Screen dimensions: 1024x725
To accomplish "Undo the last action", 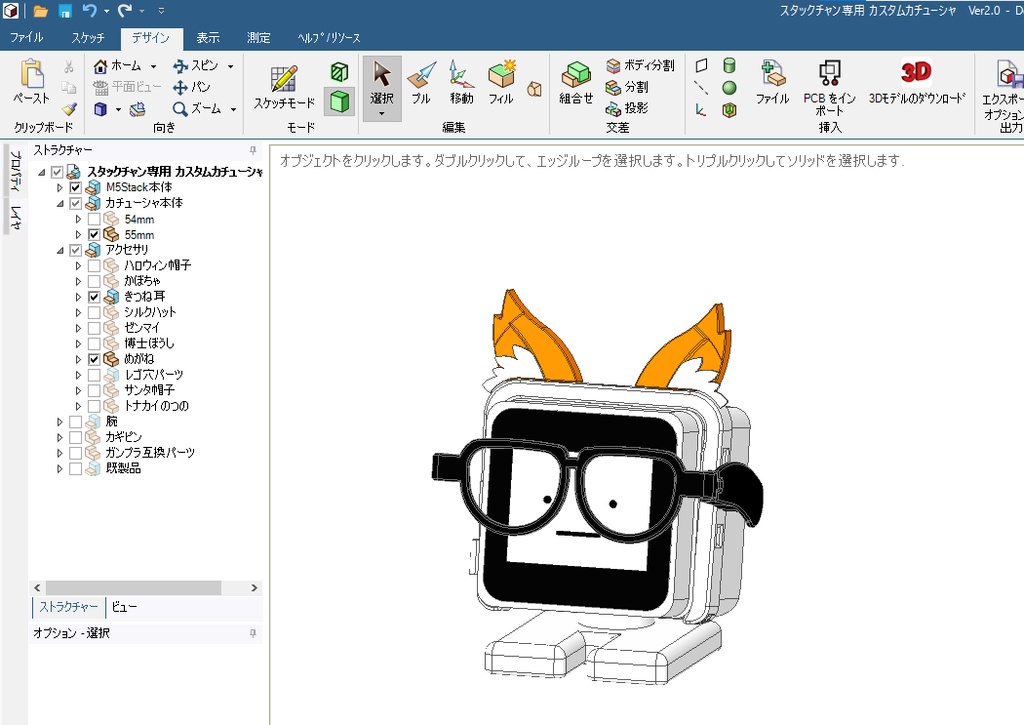I will 89,10.
